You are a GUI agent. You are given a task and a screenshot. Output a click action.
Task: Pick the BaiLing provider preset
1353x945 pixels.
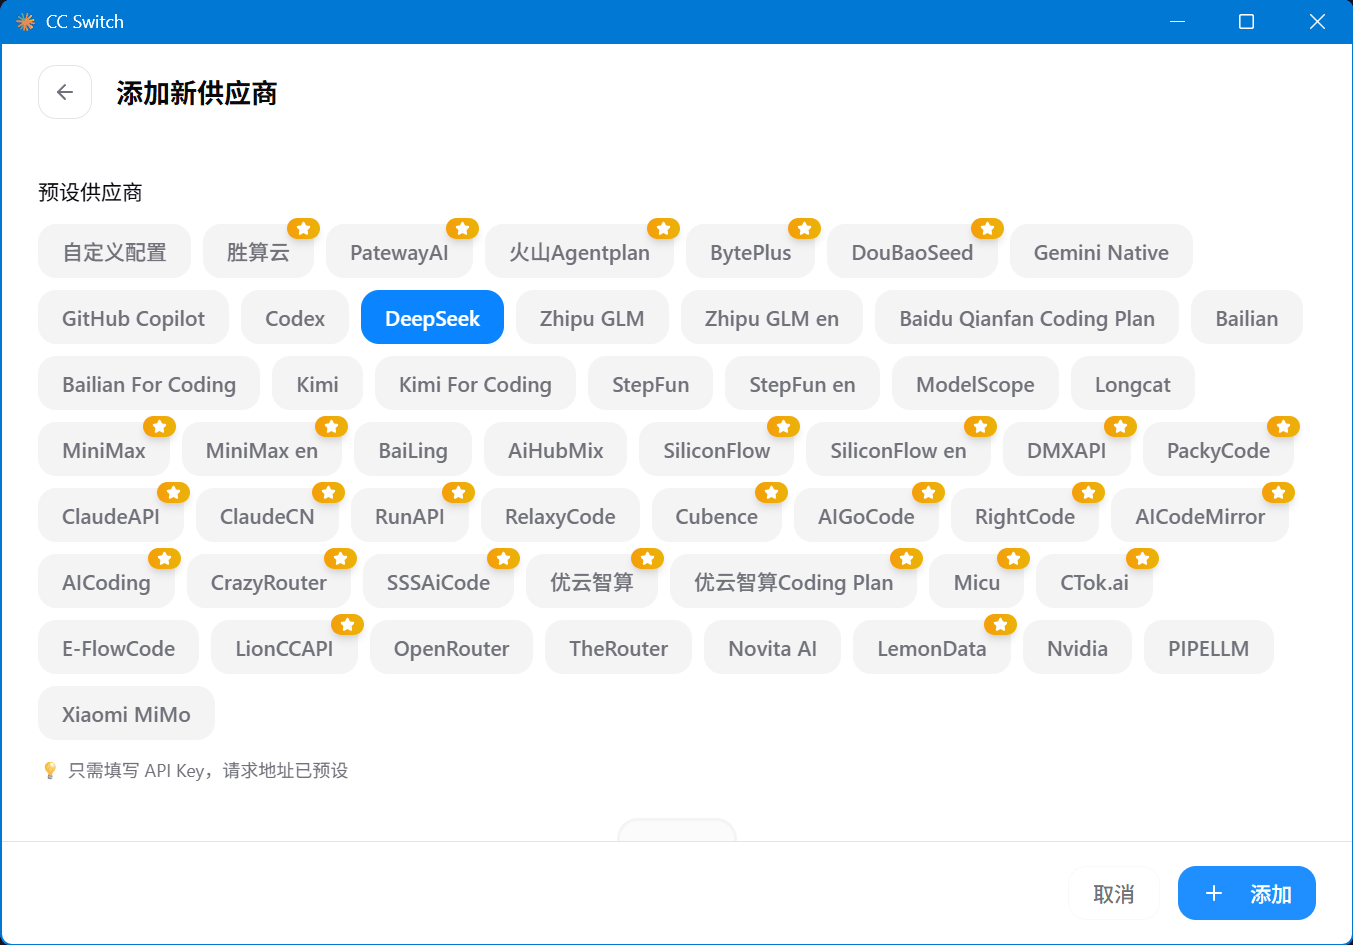[x=413, y=449]
